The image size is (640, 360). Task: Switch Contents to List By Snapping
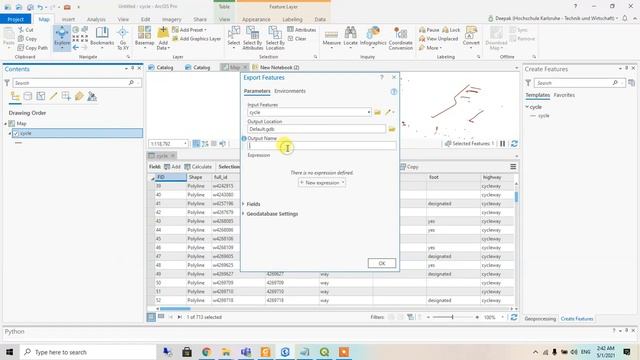coord(66,96)
